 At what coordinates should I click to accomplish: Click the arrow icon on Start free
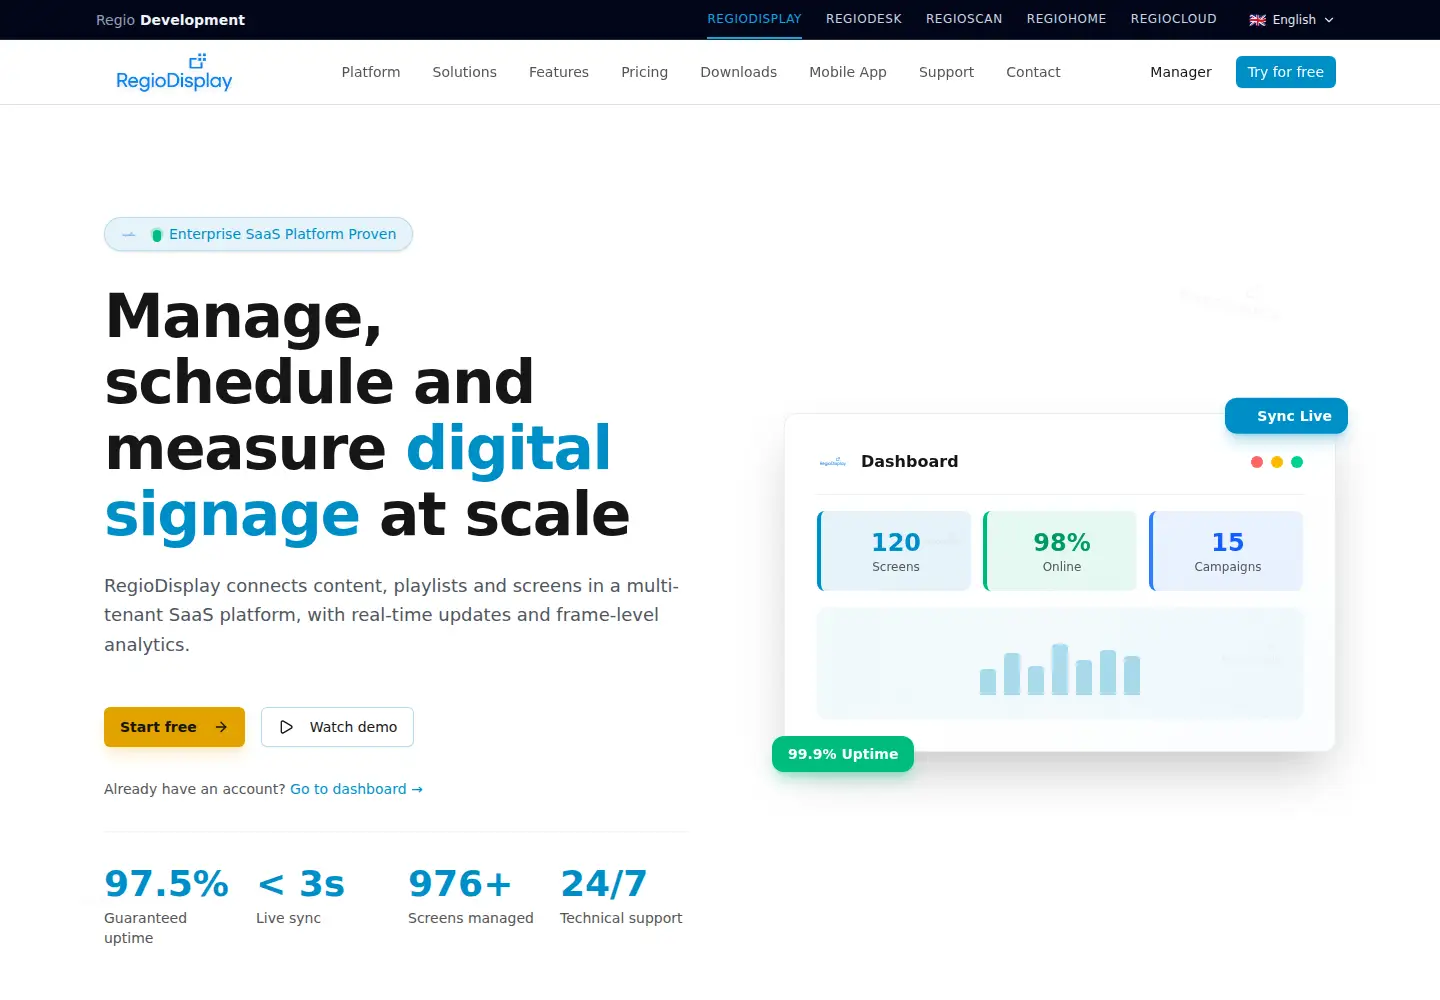coord(221,727)
